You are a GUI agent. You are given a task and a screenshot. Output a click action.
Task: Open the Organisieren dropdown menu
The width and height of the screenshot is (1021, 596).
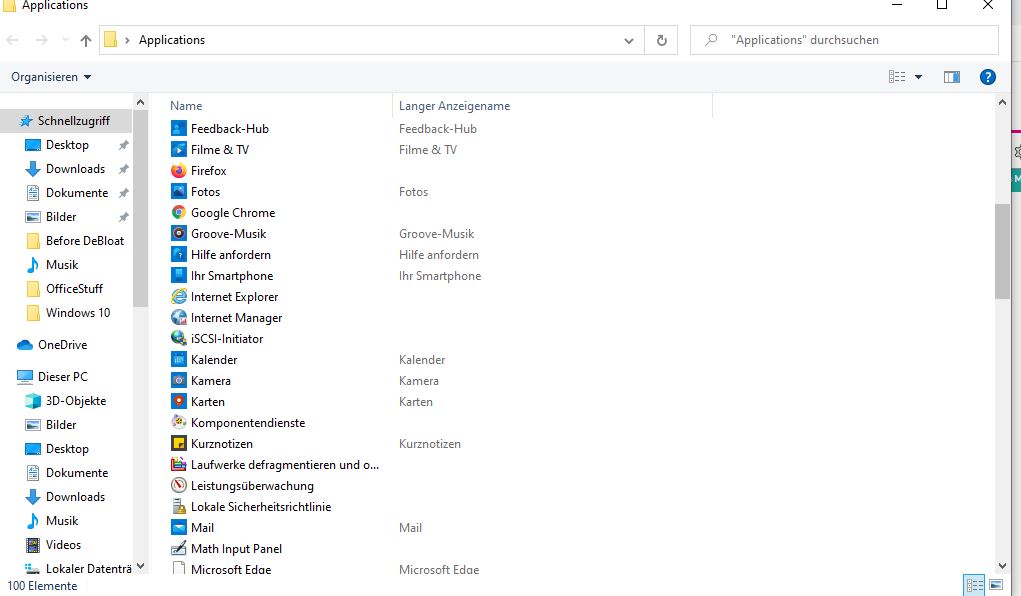[51, 77]
